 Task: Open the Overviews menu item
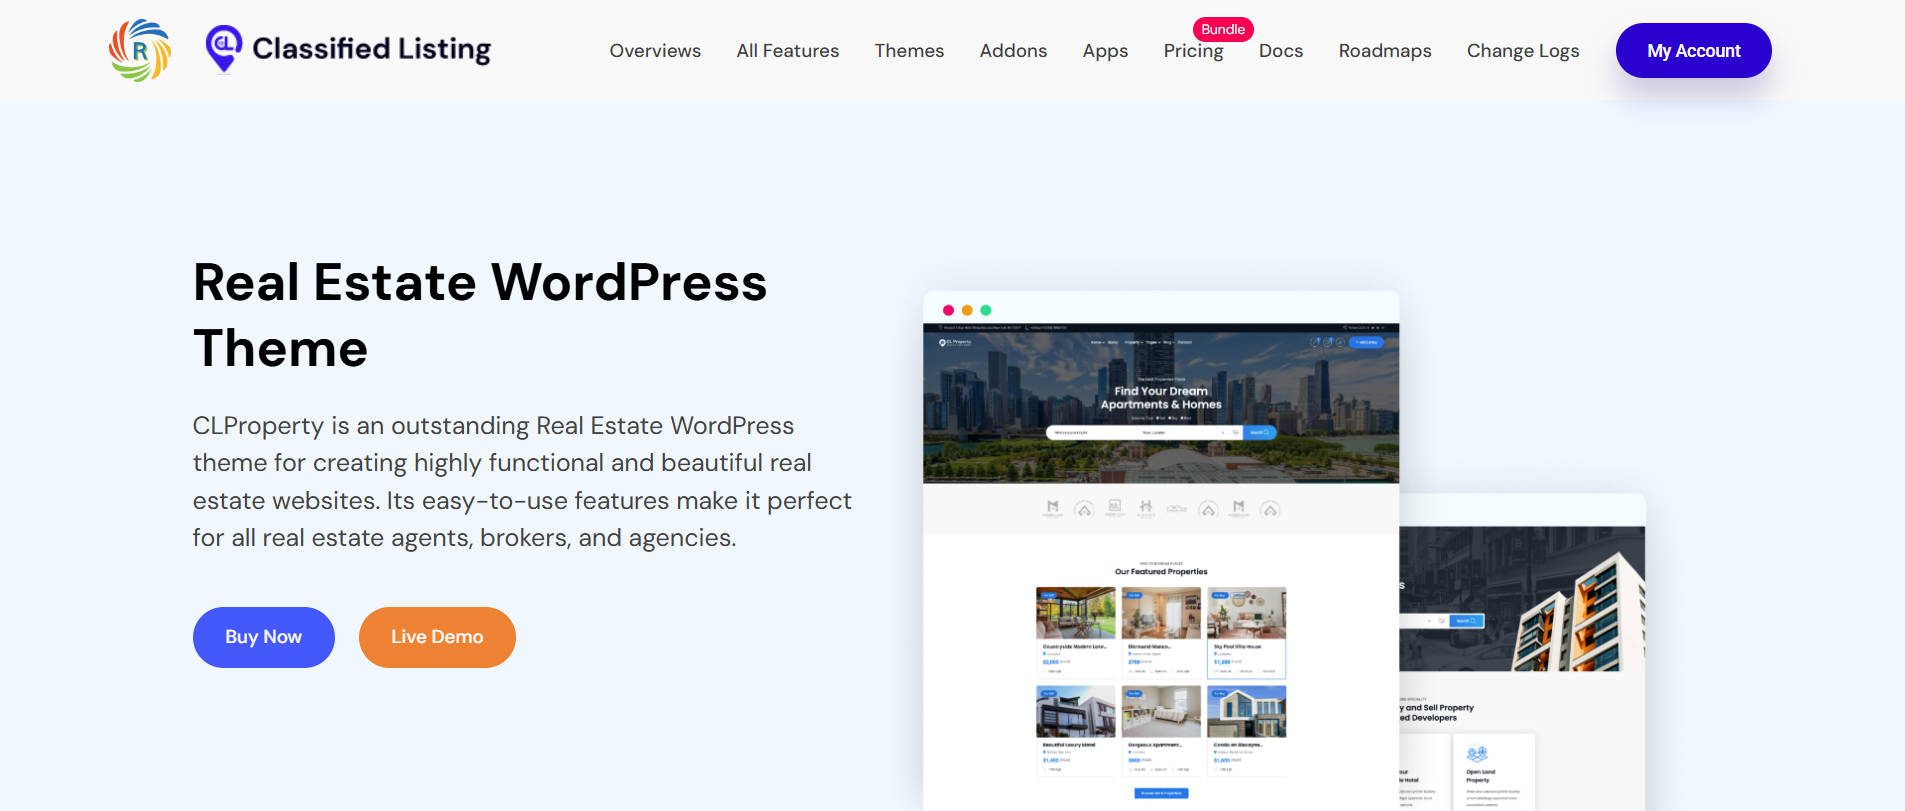(x=655, y=51)
